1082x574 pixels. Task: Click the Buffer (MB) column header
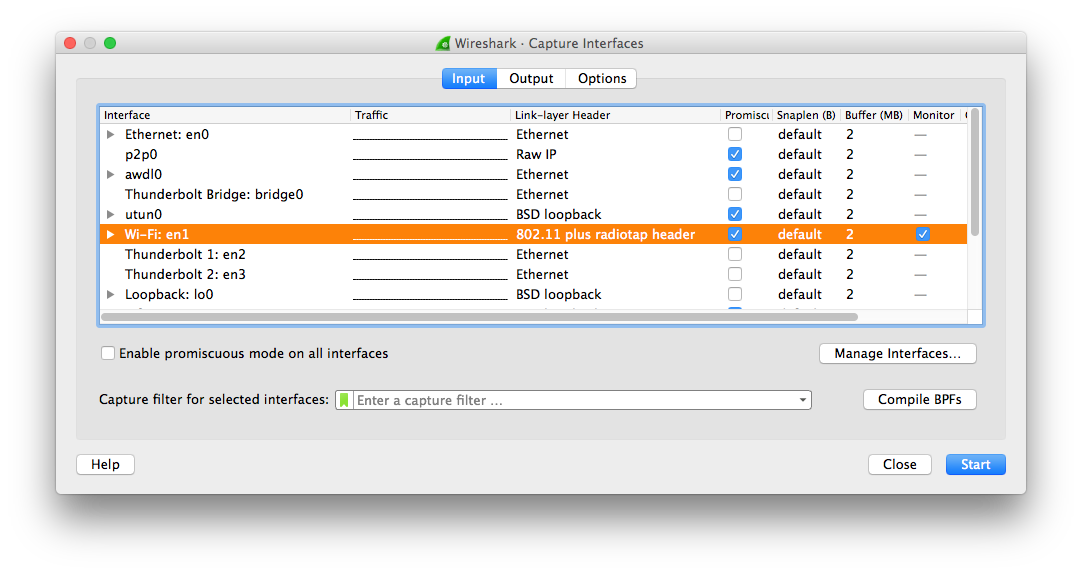pyautogui.click(x=874, y=115)
